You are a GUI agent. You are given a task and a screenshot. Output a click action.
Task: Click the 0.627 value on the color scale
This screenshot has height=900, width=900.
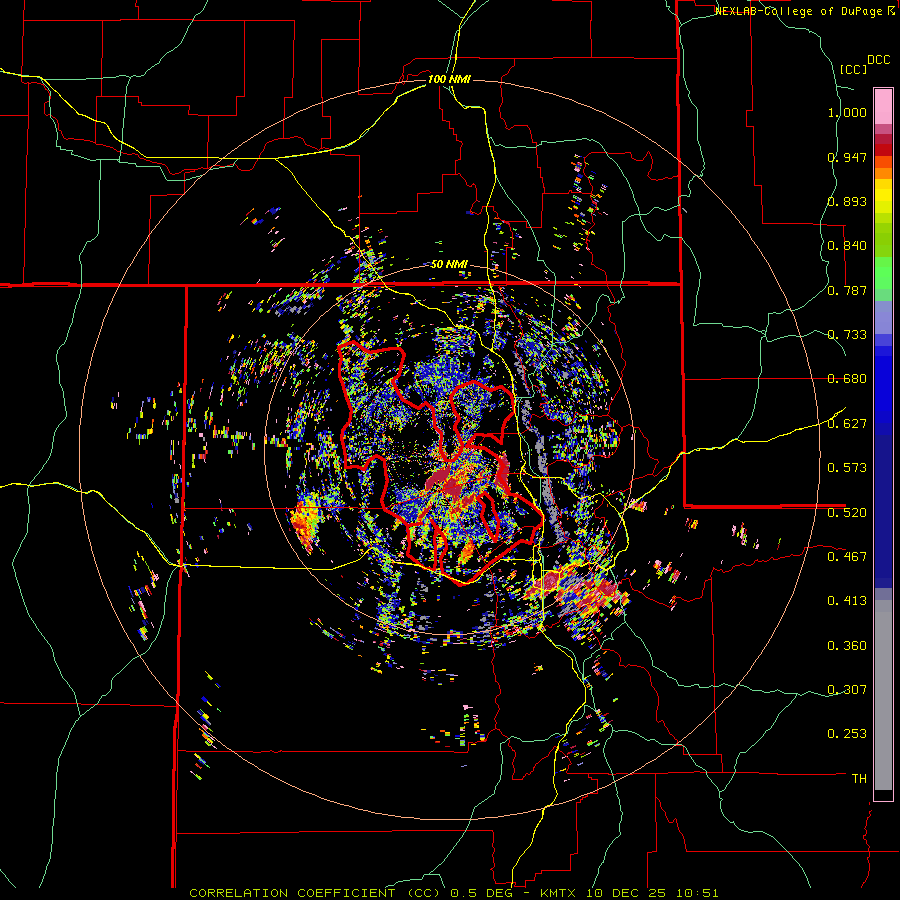click(x=847, y=424)
